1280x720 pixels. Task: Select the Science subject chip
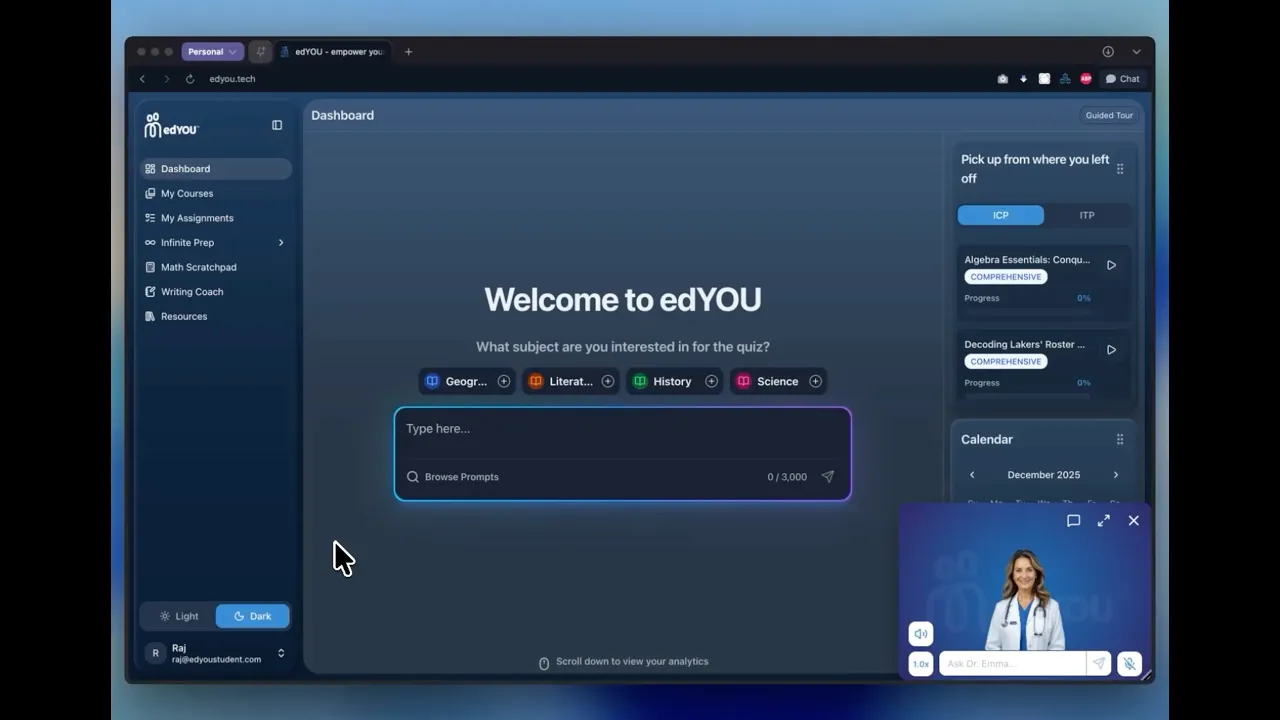(x=777, y=381)
